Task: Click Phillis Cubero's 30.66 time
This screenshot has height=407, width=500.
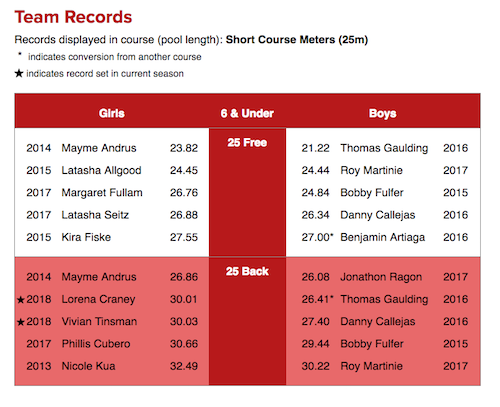Action: (x=184, y=344)
